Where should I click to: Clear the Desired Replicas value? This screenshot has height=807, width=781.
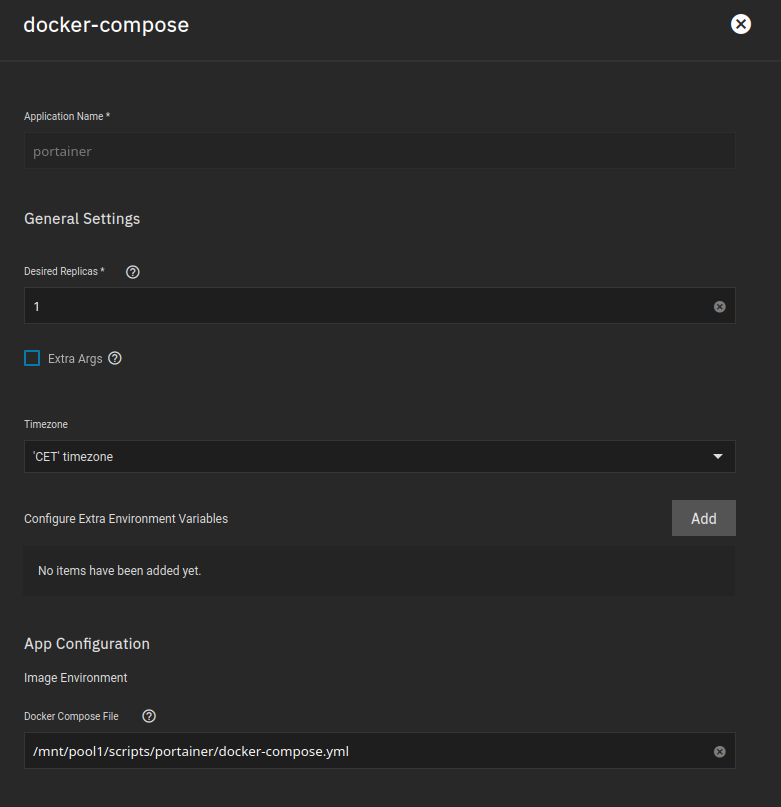(x=719, y=306)
